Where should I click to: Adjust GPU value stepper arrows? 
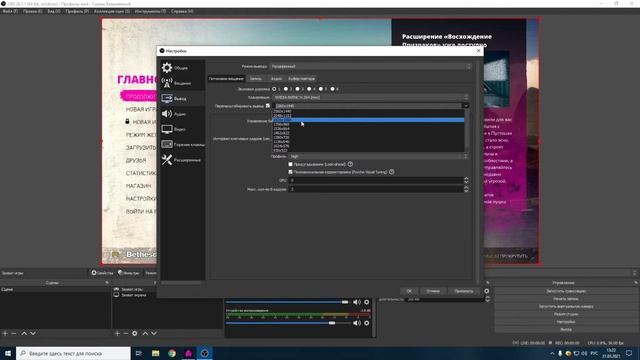[466, 180]
